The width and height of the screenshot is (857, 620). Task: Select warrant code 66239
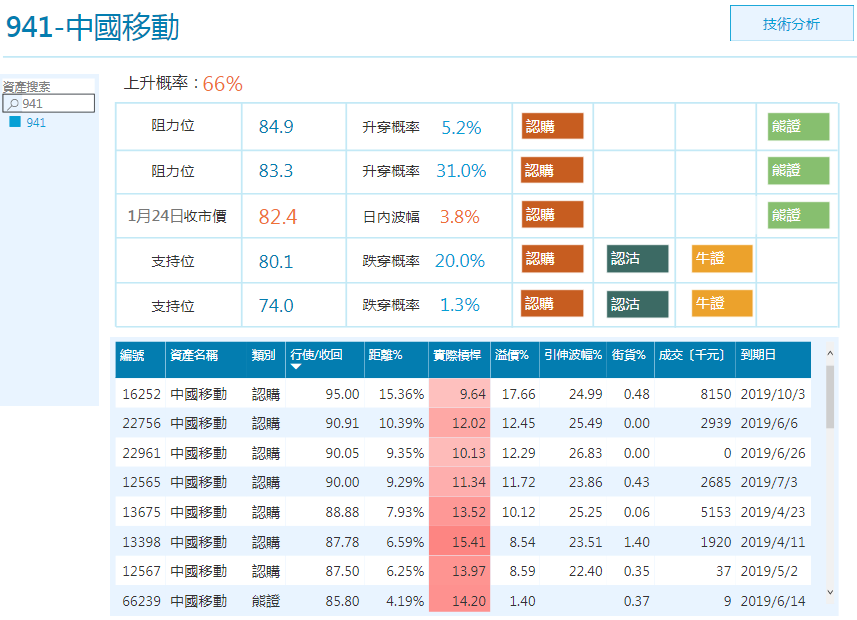click(141, 601)
